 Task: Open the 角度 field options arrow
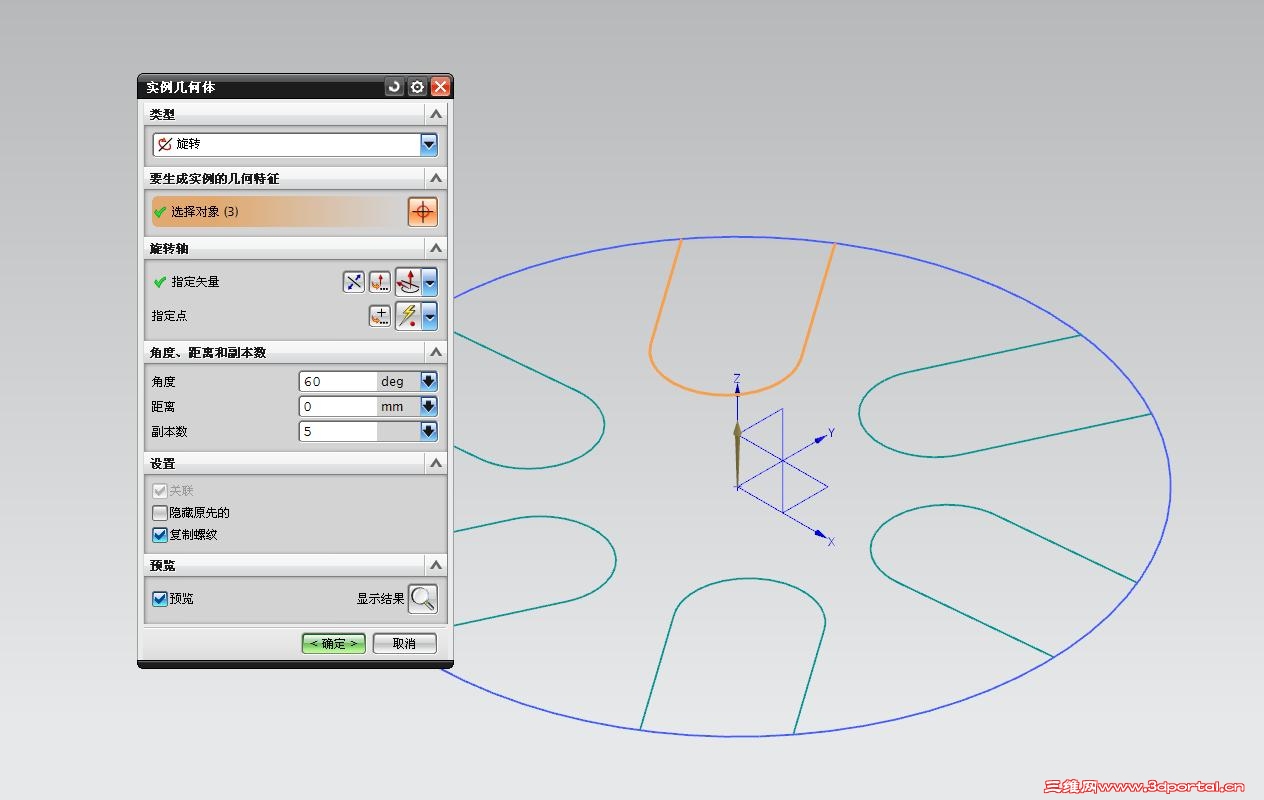(x=429, y=381)
